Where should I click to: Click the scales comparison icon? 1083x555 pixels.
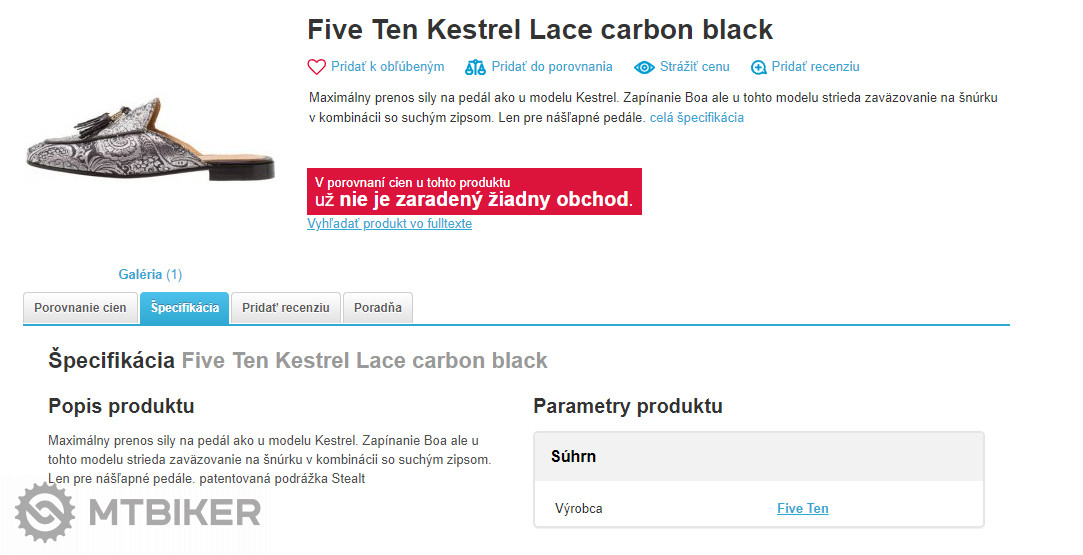click(x=475, y=67)
